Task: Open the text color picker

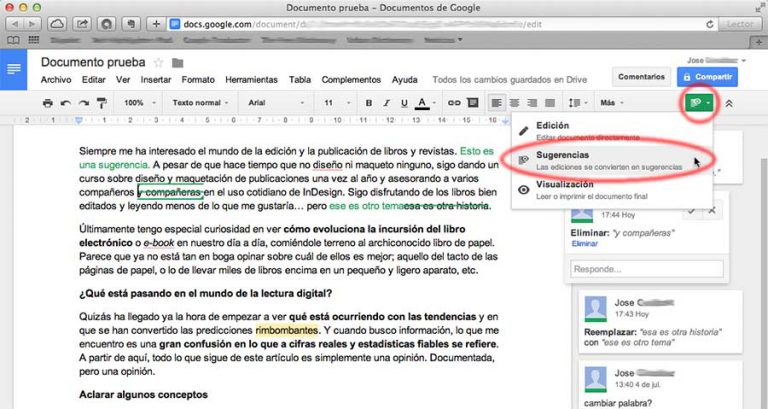Action: pyautogui.click(x=425, y=103)
